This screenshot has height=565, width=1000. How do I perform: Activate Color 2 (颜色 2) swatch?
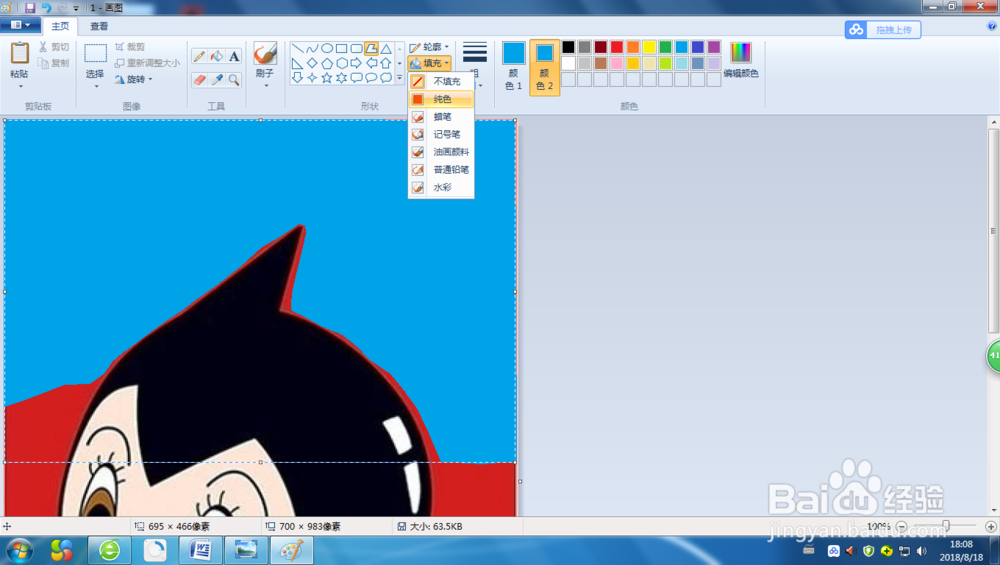click(x=545, y=67)
